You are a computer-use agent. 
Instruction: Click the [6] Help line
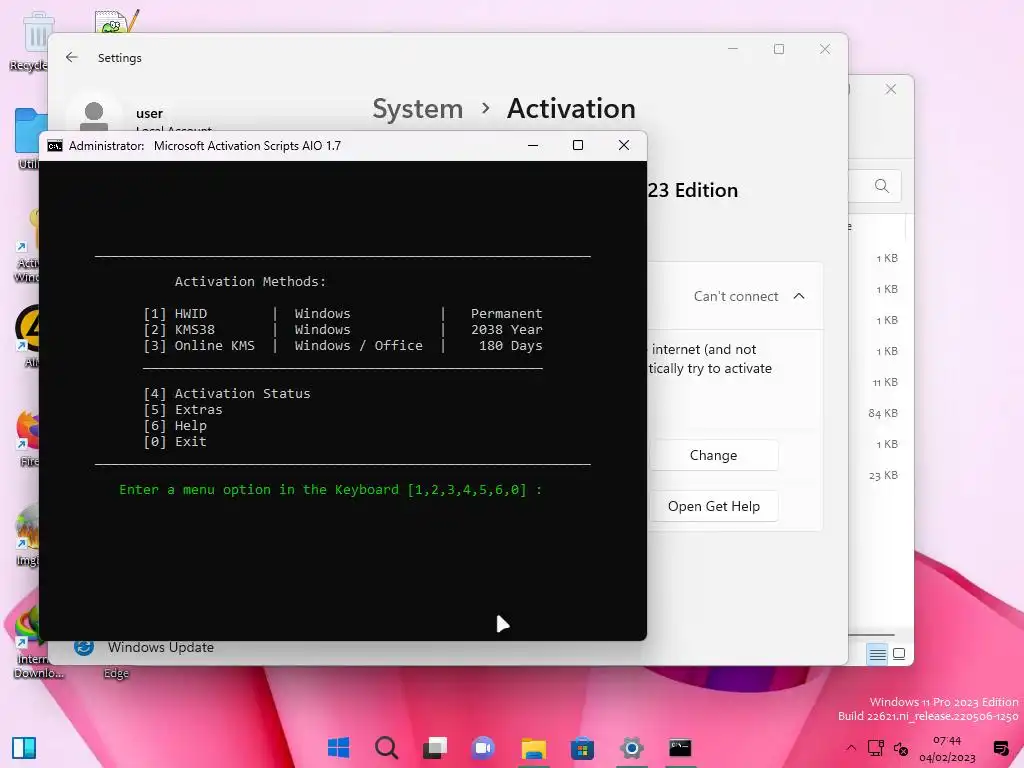[x=175, y=426]
